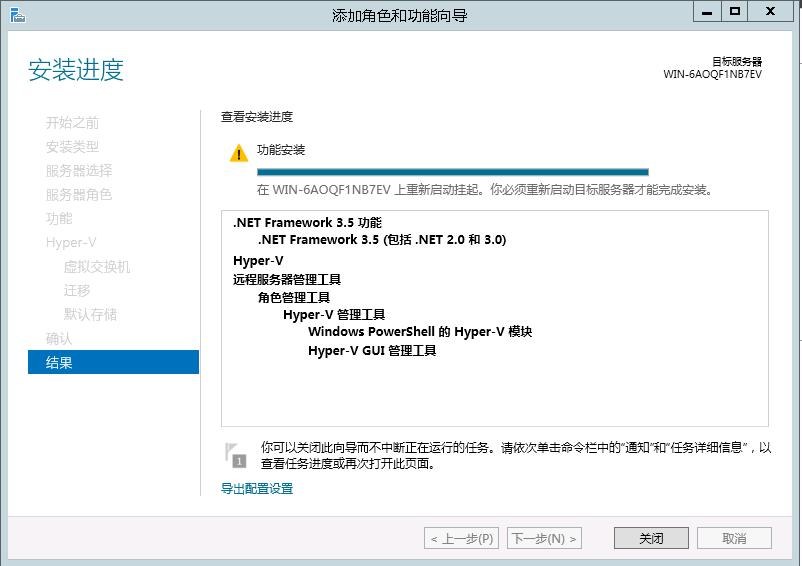Select the 服务器角色 step in sidebar
The width and height of the screenshot is (802, 566).
[79, 195]
